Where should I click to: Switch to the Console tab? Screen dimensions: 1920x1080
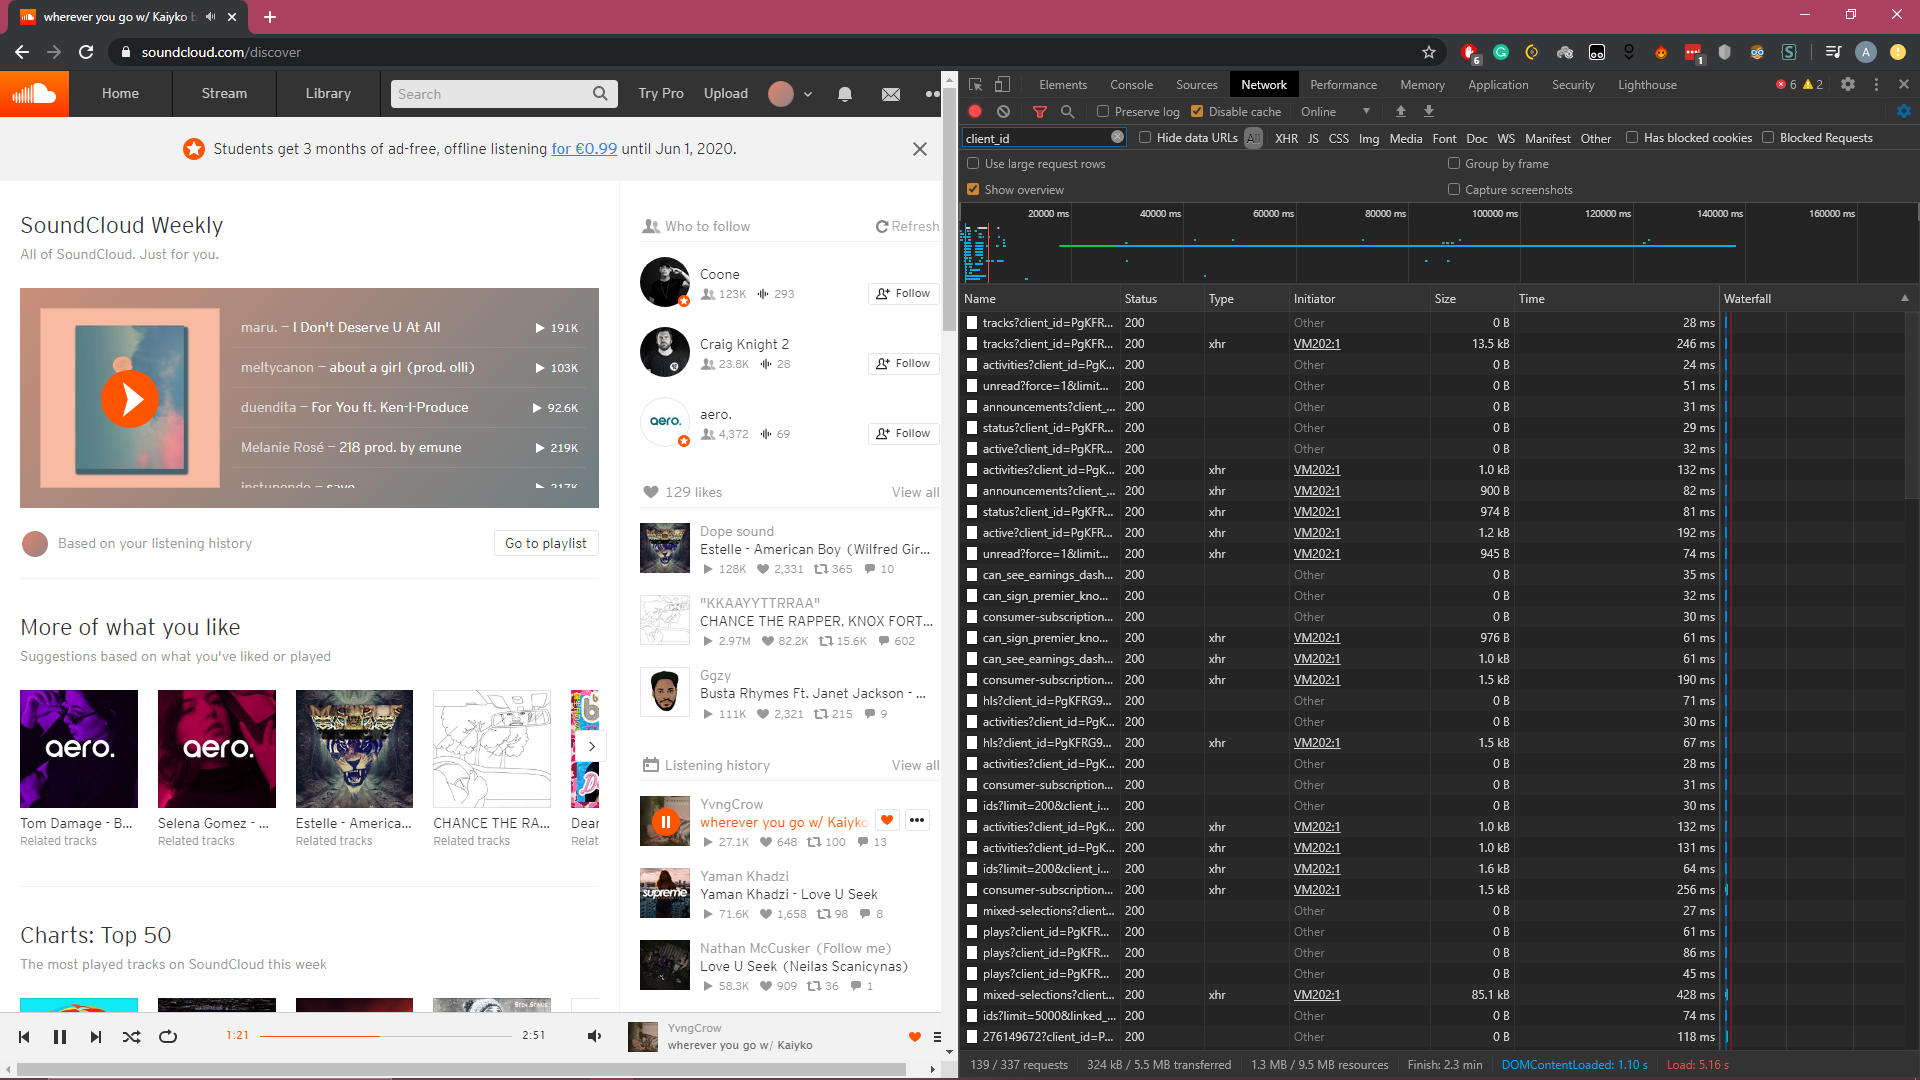[1131, 85]
